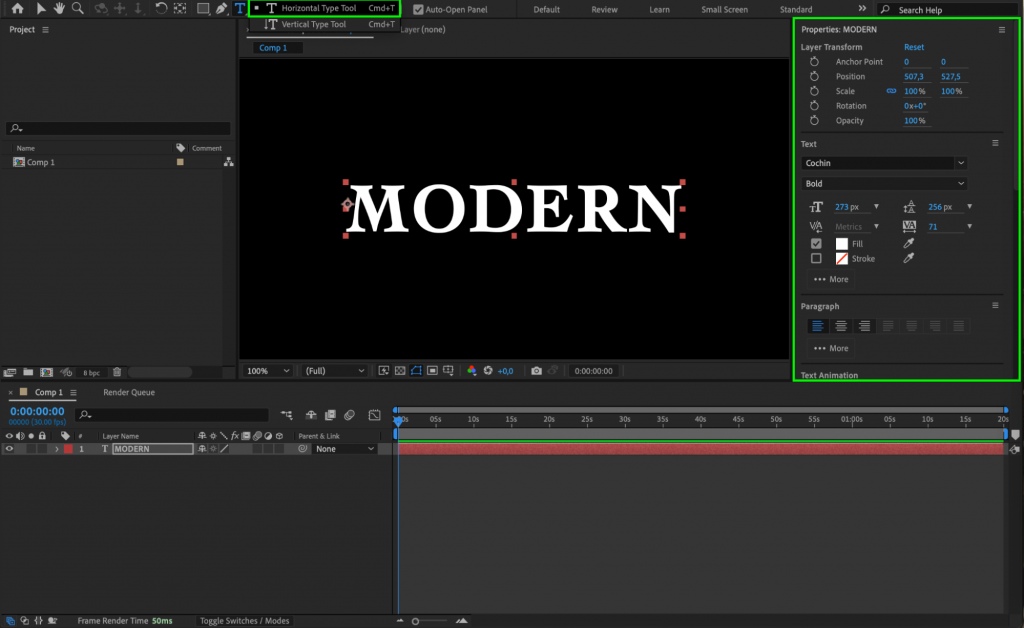
Task: Hide the MODERN text layer
Action: (x=8, y=448)
